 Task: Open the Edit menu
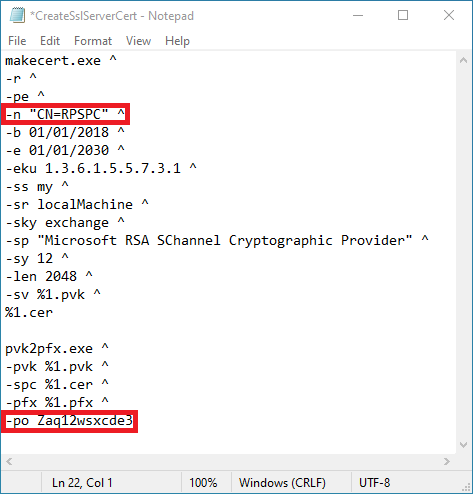(50, 41)
